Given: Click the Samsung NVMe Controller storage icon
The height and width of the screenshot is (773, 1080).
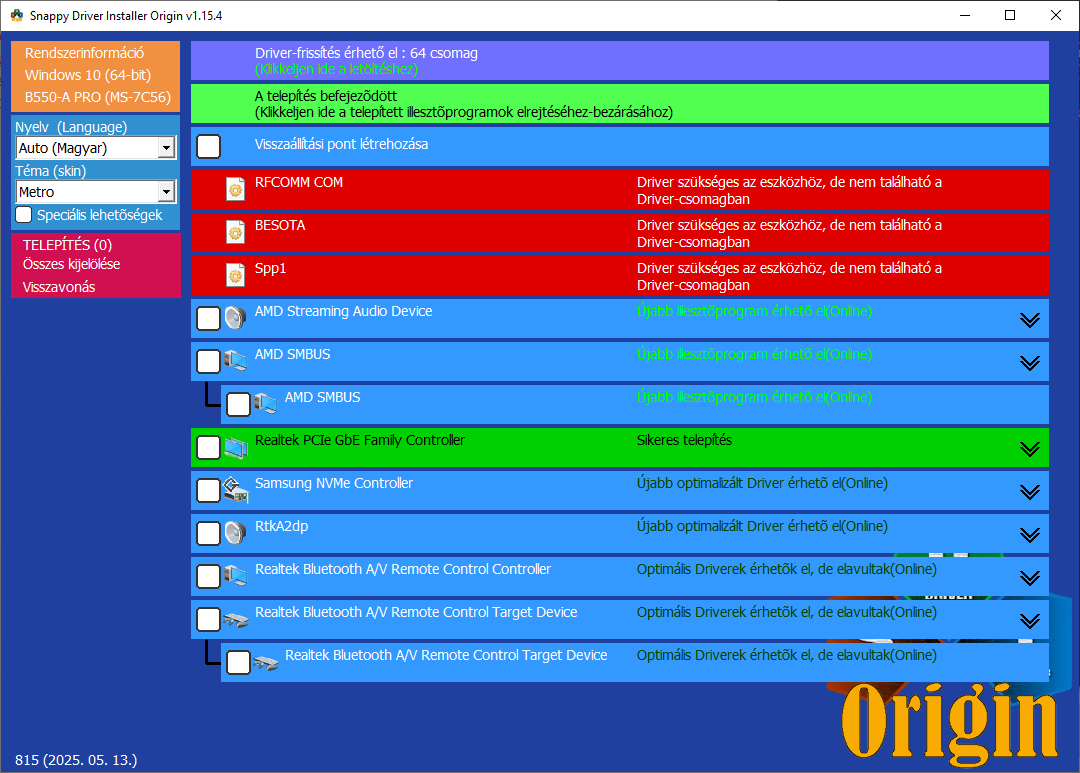Looking at the screenshot, I should coord(235,491).
